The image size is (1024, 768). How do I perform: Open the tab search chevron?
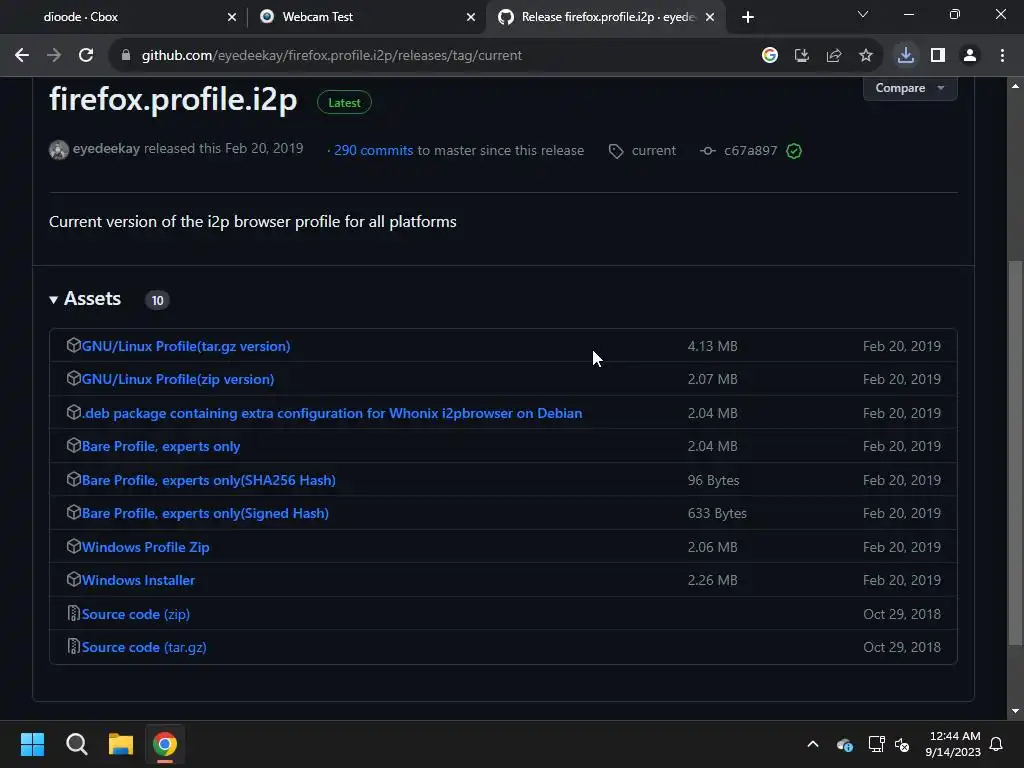point(863,14)
